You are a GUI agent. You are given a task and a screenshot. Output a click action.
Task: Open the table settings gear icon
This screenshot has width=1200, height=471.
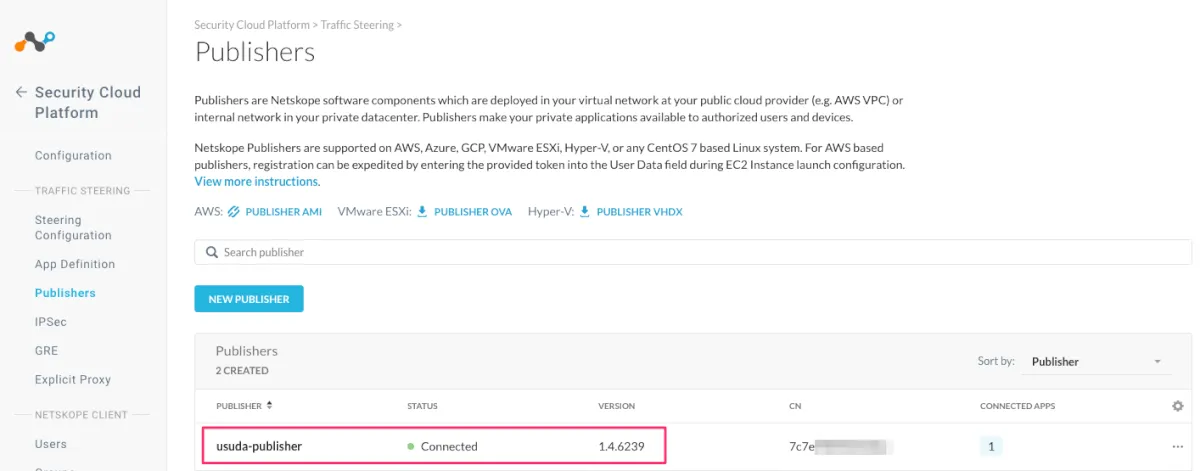pyautogui.click(x=1177, y=406)
